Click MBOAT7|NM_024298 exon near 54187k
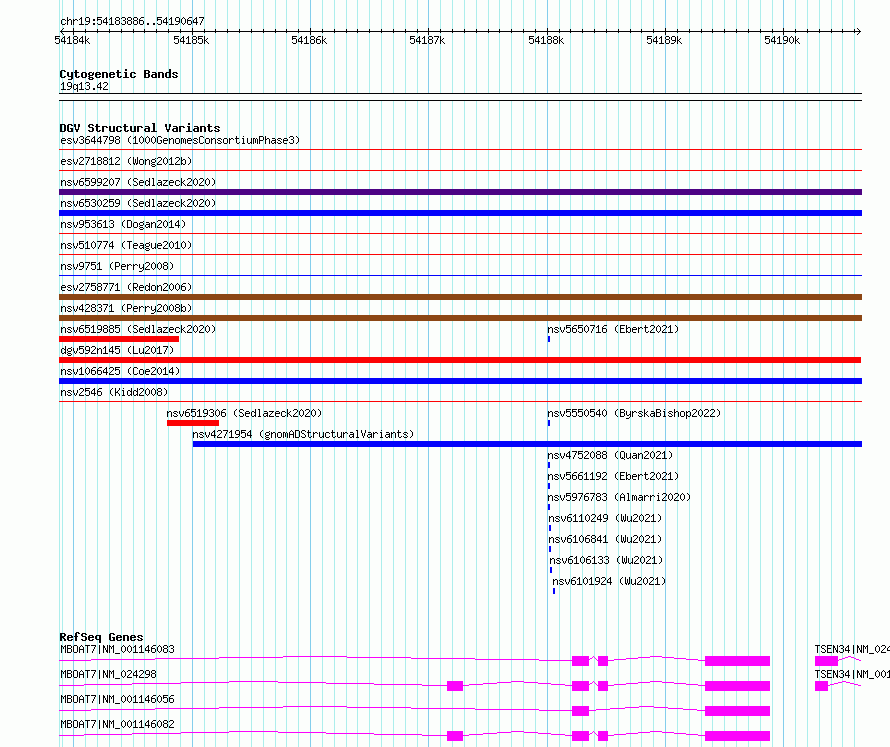 [x=455, y=686]
